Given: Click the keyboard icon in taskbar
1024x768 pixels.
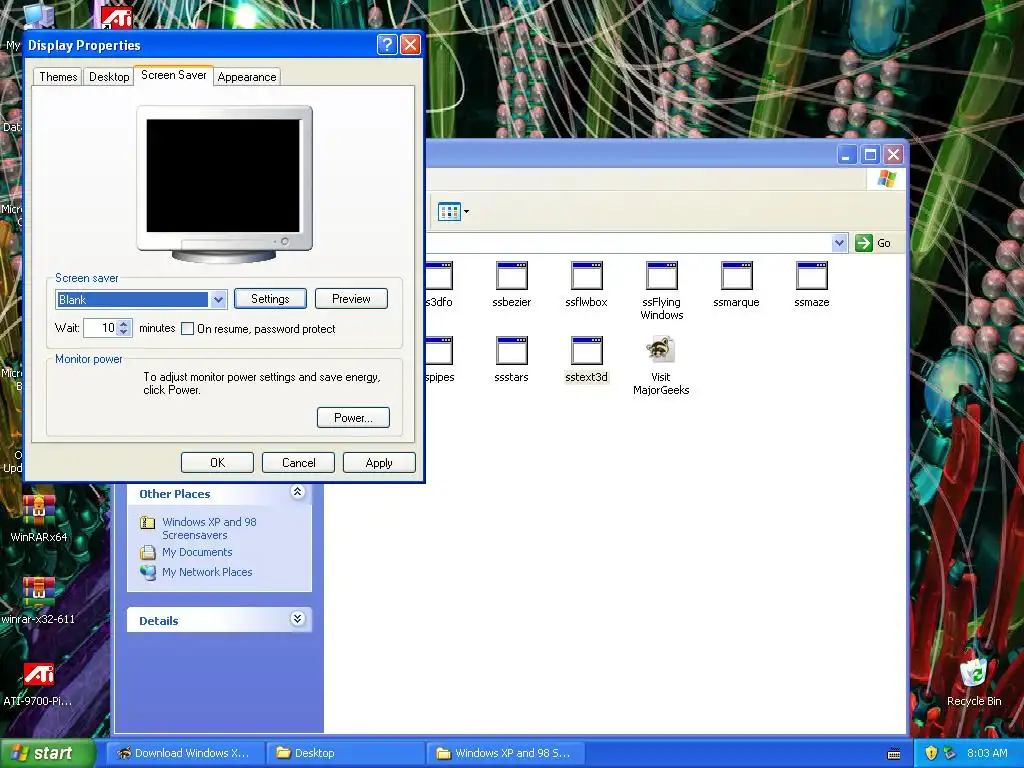Looking at the screenshot, I should [894, 754].
